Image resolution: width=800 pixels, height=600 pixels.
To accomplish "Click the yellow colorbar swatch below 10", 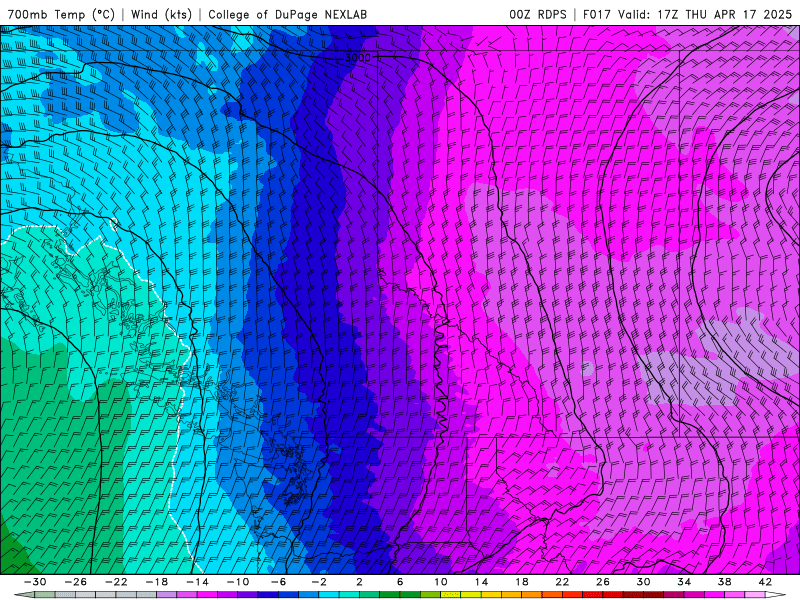I will pos(451,595).
